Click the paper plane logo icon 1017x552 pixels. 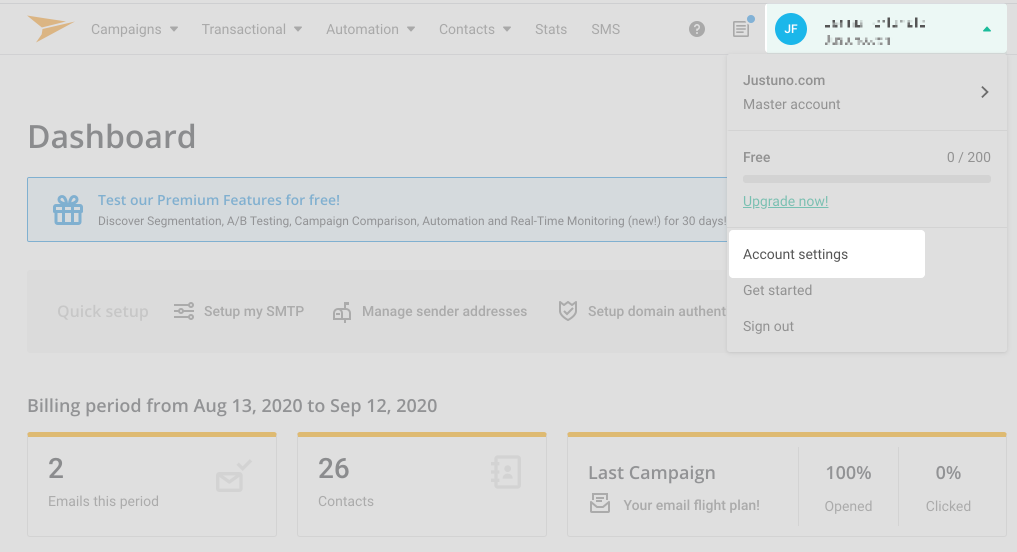click(50, 29)
